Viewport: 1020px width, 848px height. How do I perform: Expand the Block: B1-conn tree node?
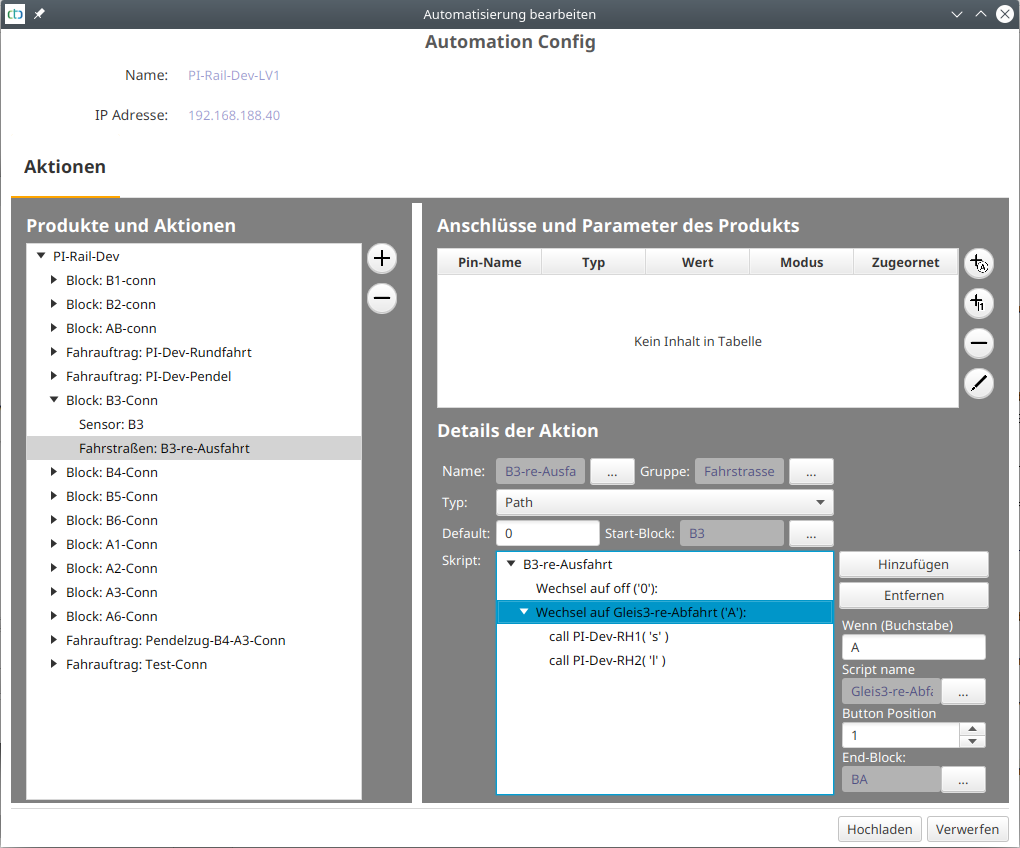pos(55,281)
